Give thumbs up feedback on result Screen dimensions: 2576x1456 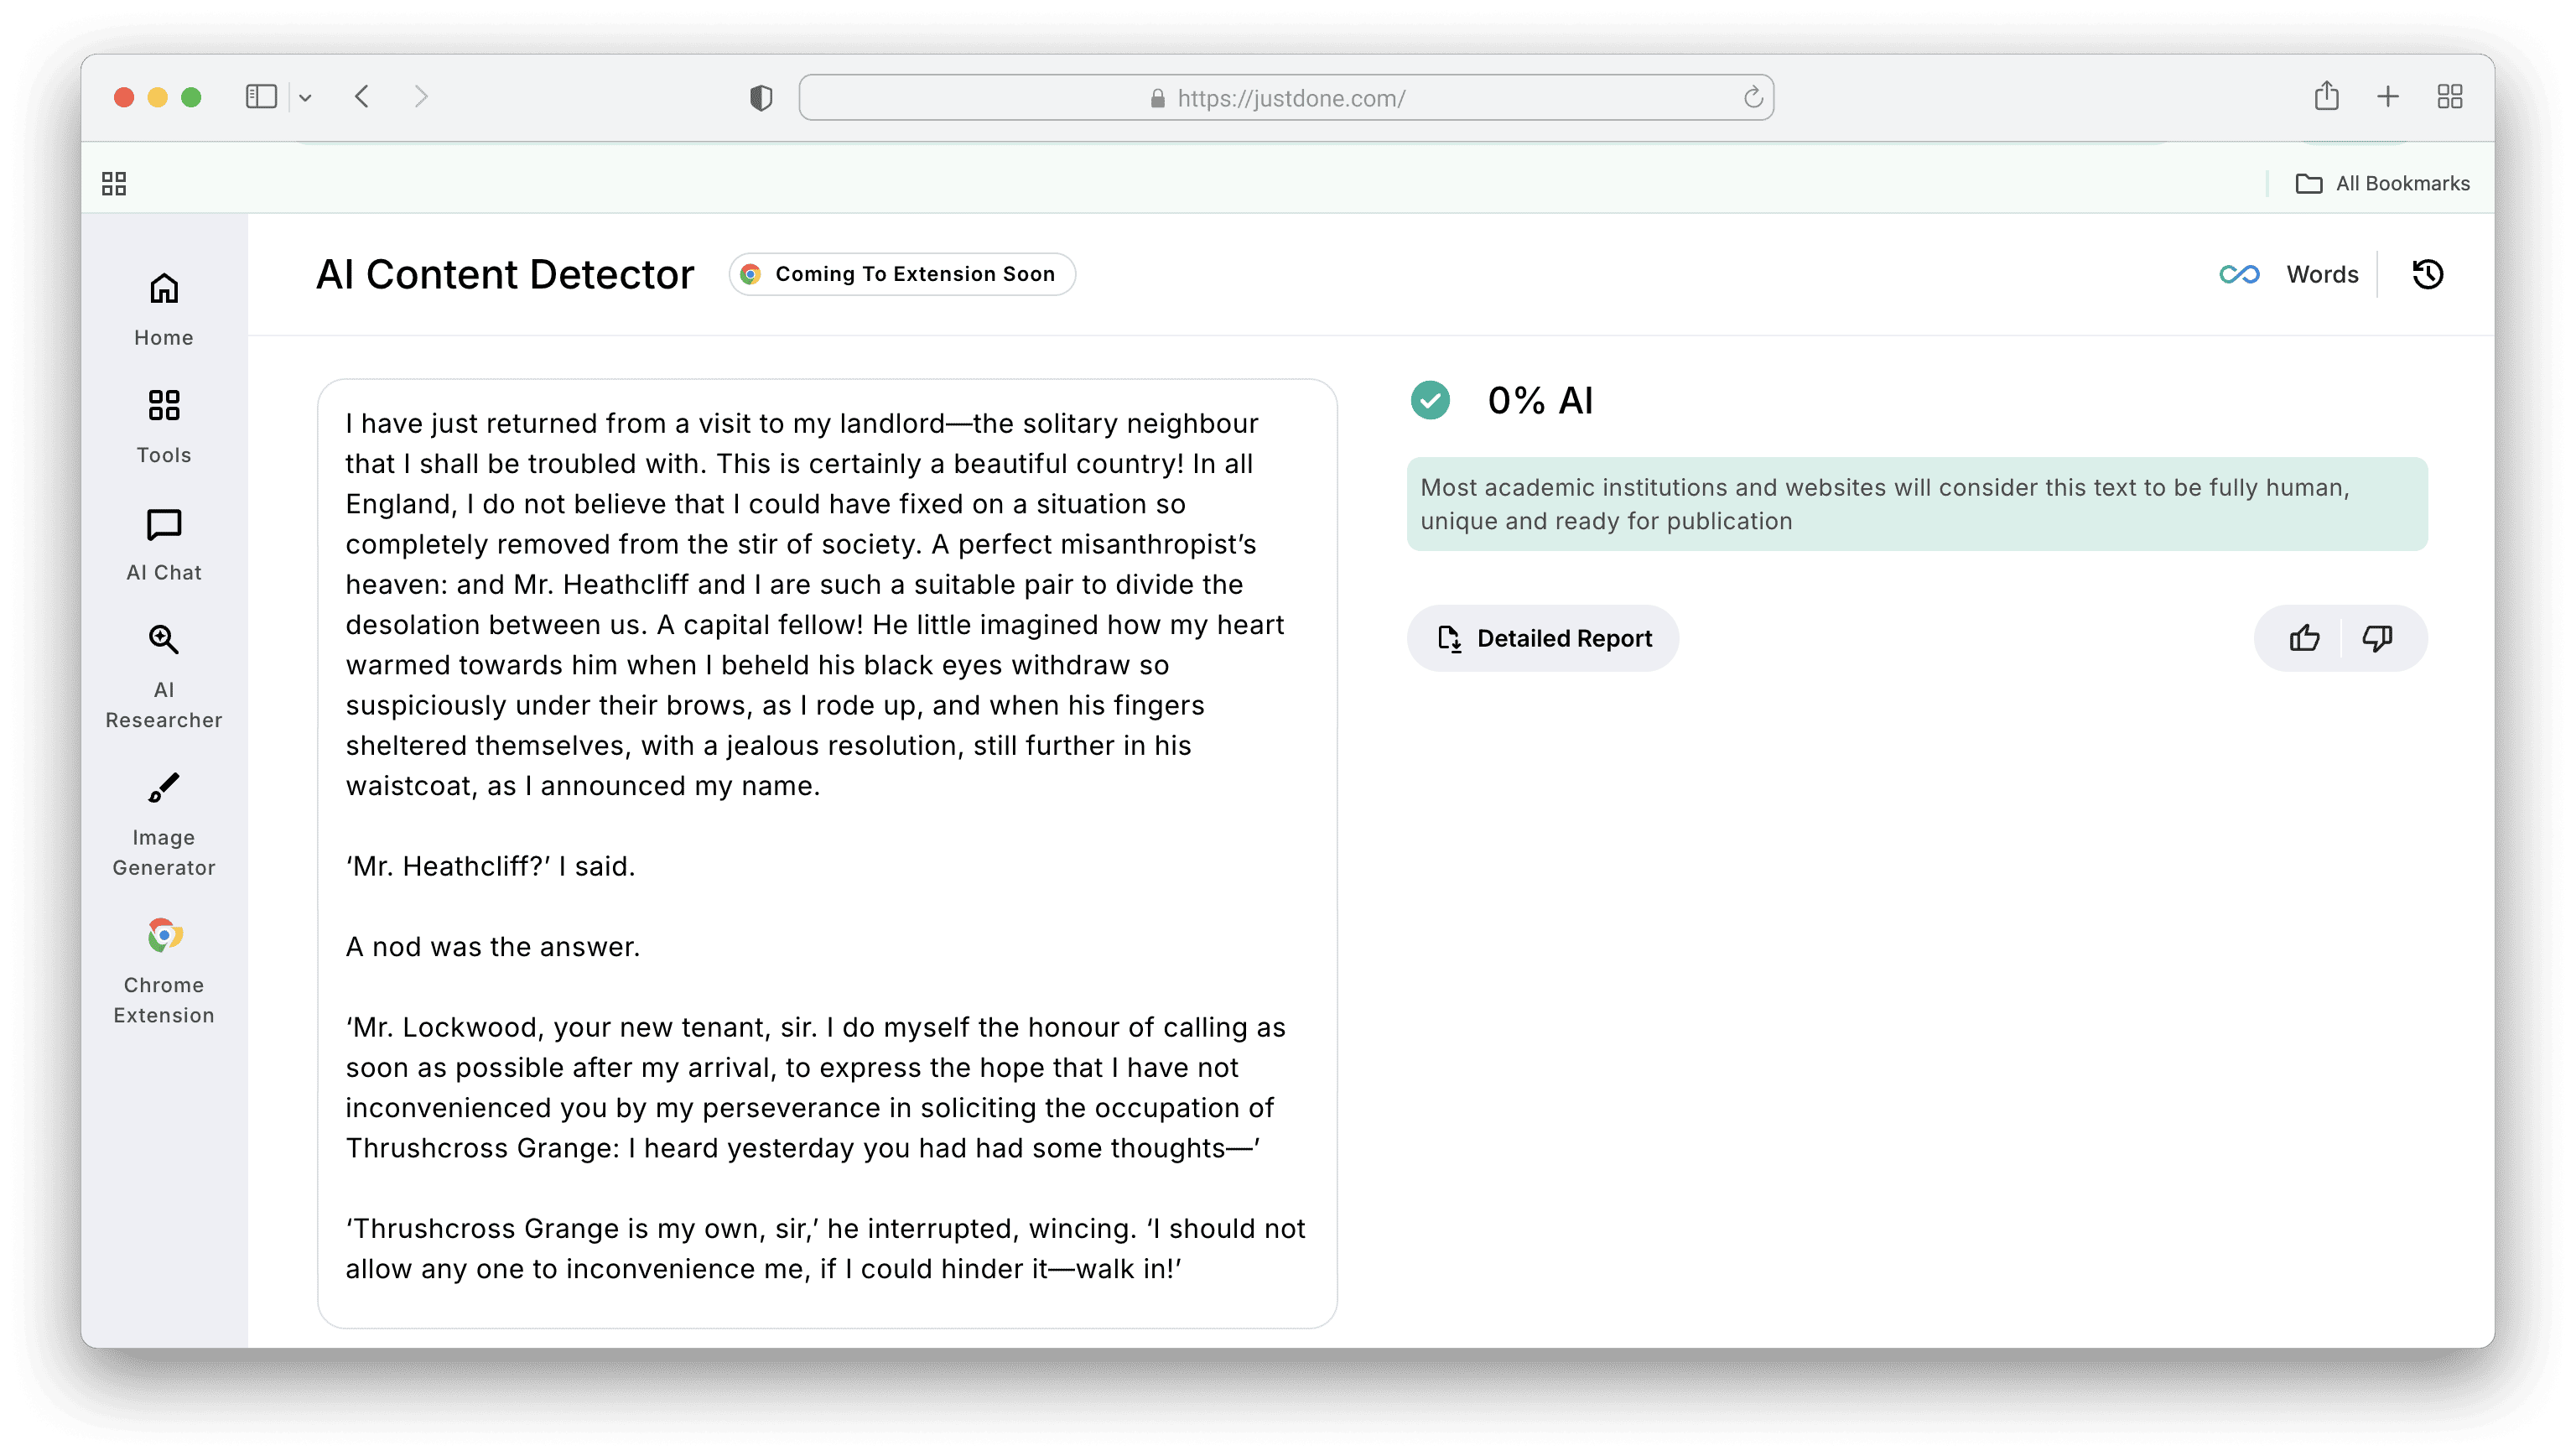[2304, 638]
